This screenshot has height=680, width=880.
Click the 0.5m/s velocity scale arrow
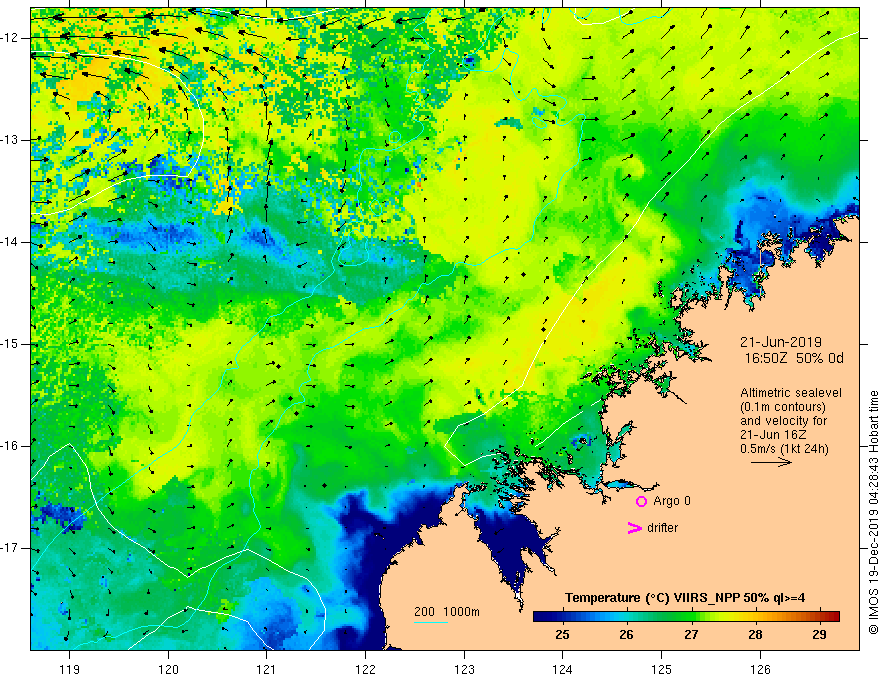(771, 462)
